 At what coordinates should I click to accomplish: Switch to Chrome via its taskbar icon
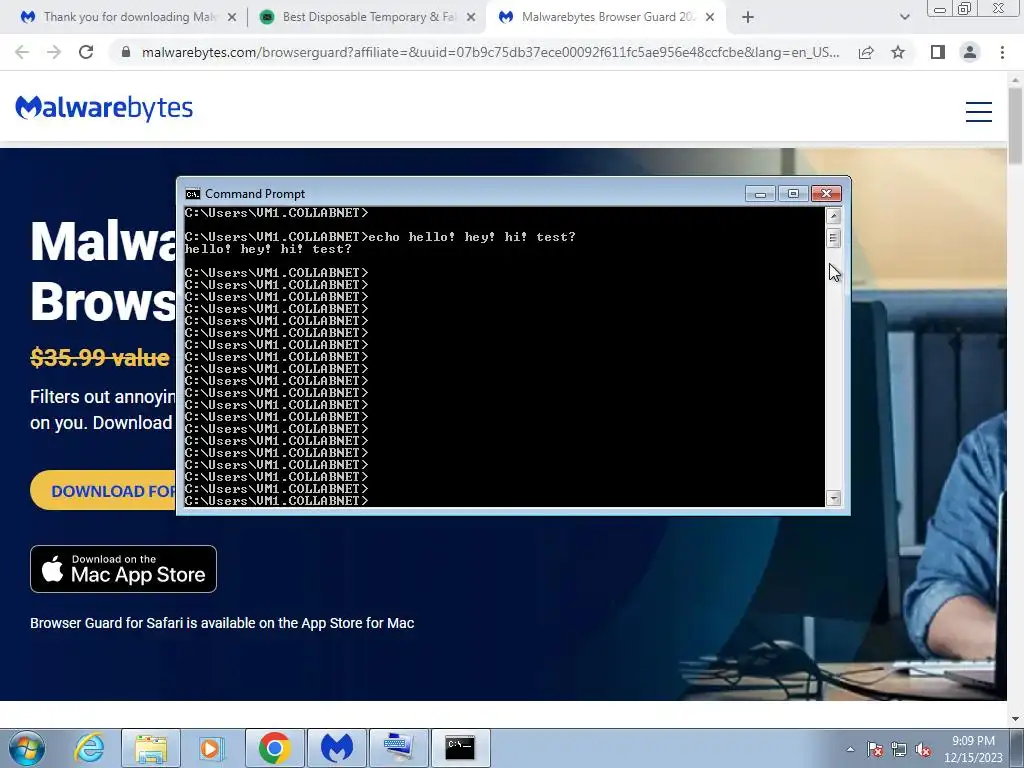[x=274, y=748]
